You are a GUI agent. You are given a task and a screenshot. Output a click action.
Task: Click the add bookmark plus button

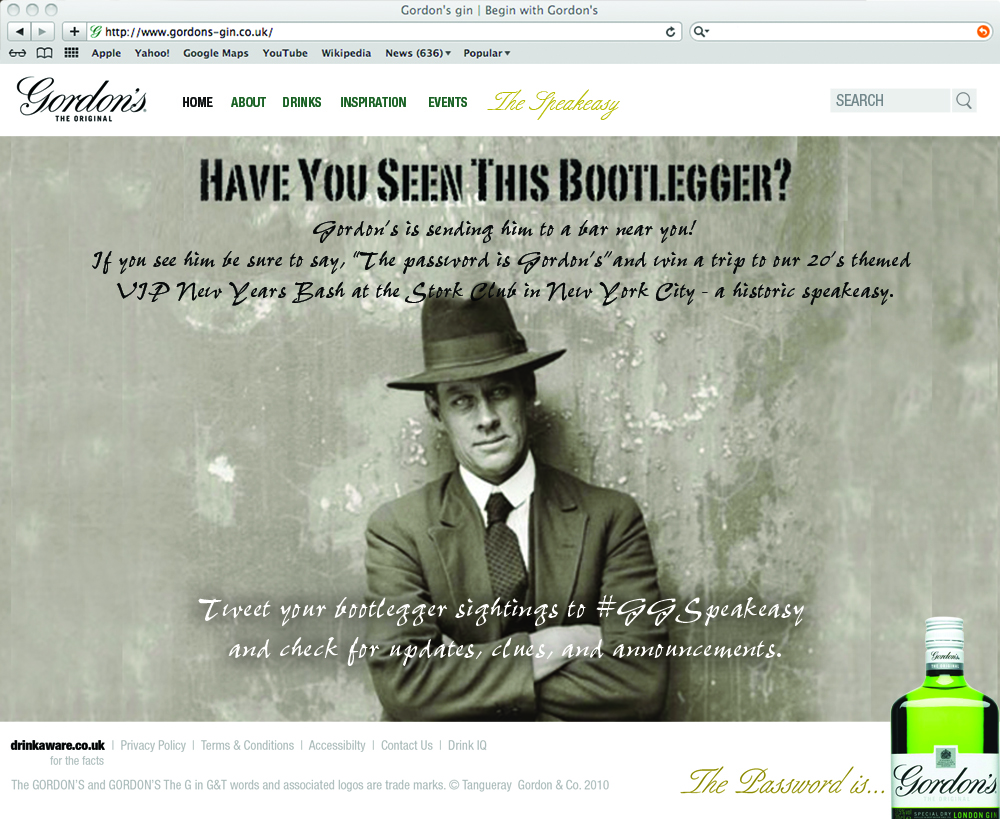75,31
